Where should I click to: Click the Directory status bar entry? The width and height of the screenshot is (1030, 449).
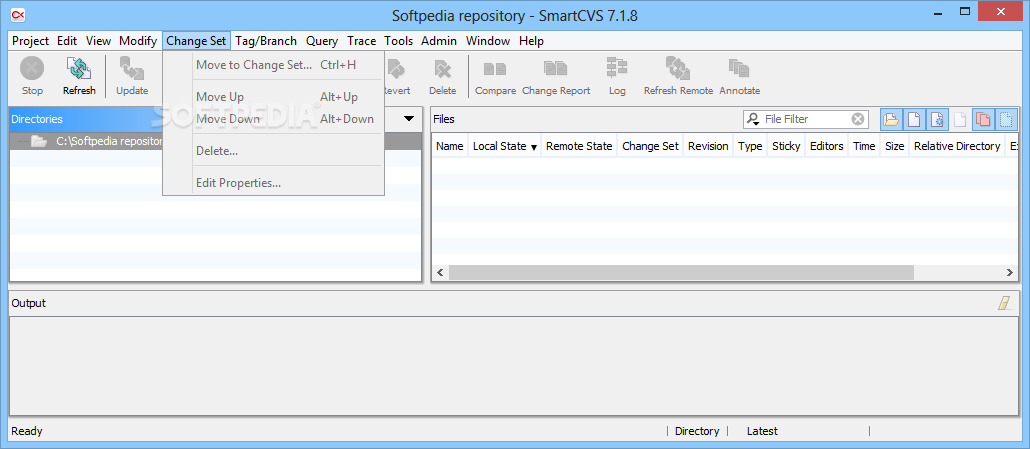pyautogui.click(x=697, y=431)
